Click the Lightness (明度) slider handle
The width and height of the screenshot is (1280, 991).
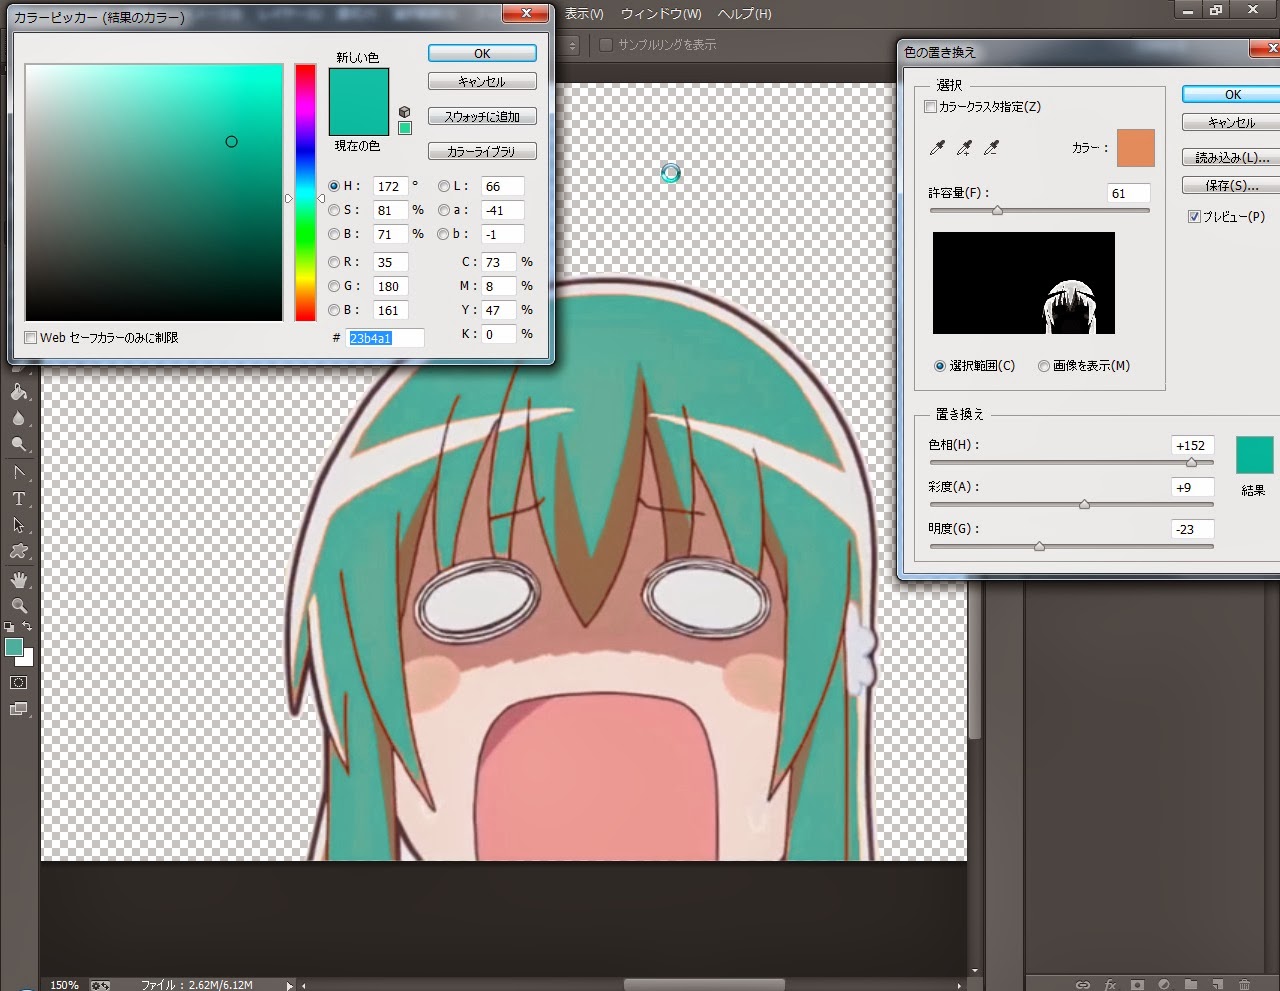click(x=1039, y=547)
